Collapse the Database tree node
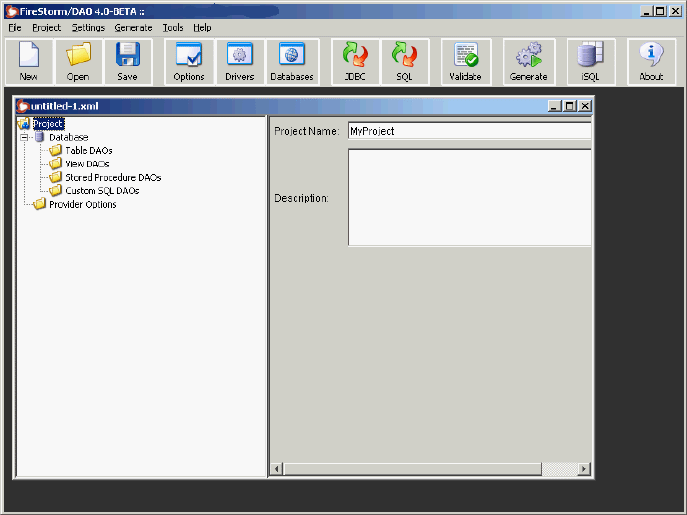Screen dimensions: 687x515 [24, 137]
